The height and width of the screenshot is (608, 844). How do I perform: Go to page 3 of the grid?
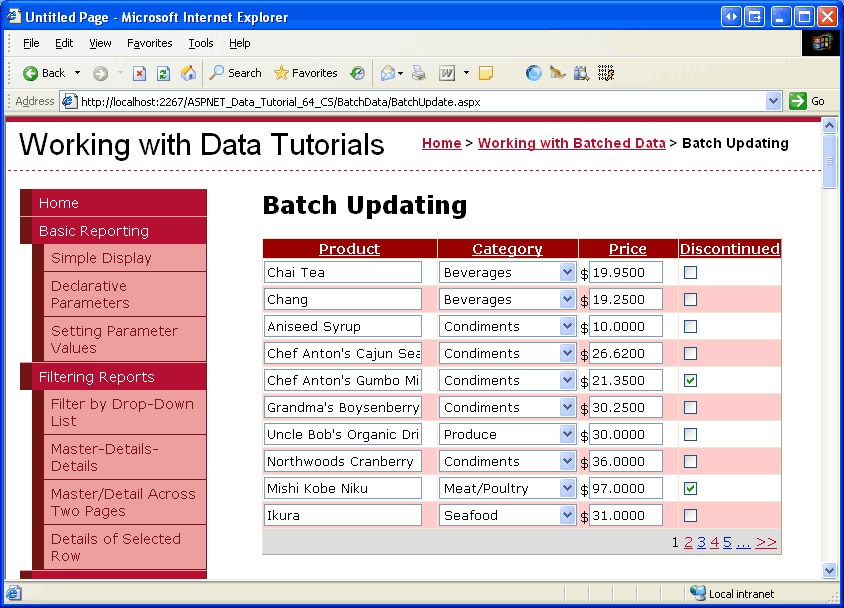pyautogui.click(x=701, y=542)
